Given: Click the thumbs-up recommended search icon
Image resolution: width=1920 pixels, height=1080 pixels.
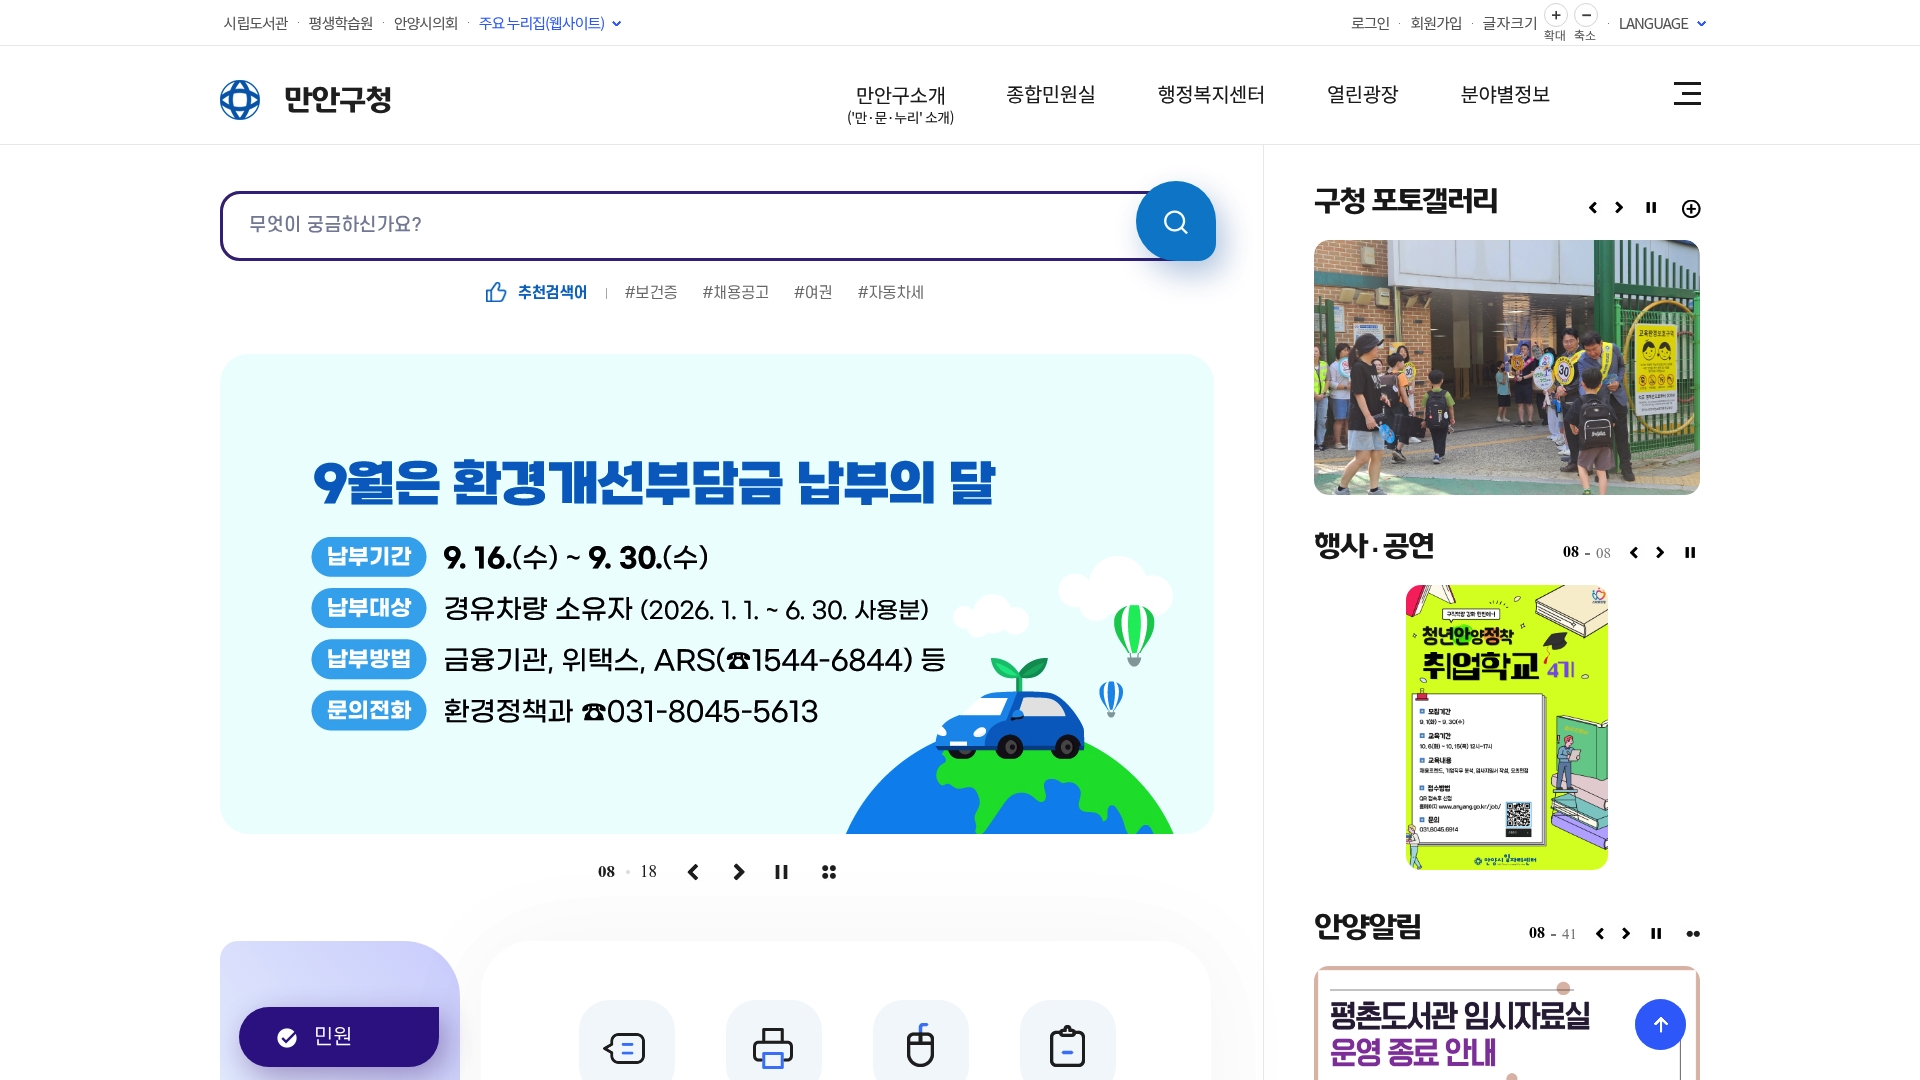Looking at the screenshot, I should click(496, 292).
